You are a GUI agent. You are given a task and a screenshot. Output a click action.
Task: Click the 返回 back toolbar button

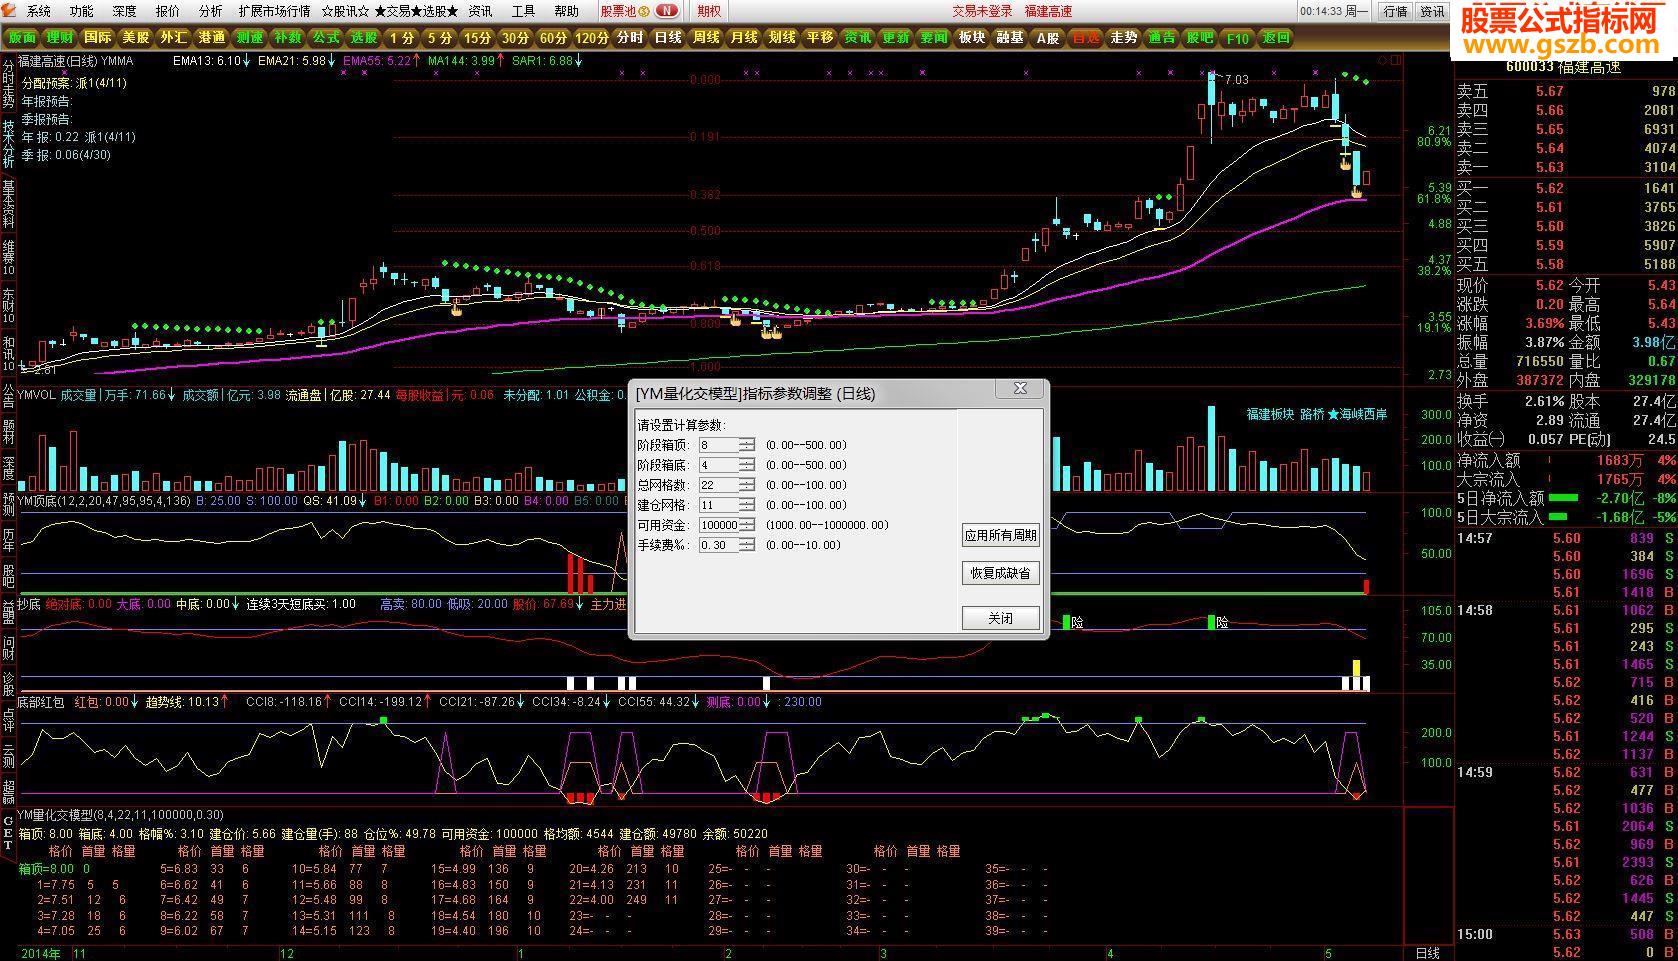1276,38
